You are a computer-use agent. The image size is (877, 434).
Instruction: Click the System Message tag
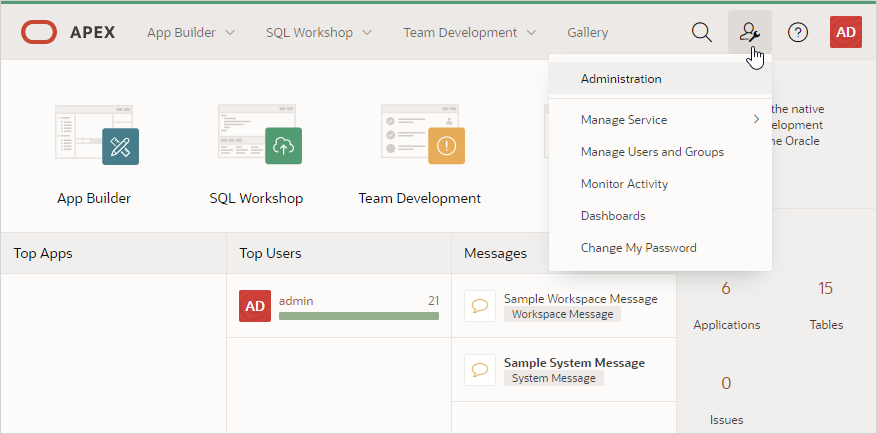(554, 378)
